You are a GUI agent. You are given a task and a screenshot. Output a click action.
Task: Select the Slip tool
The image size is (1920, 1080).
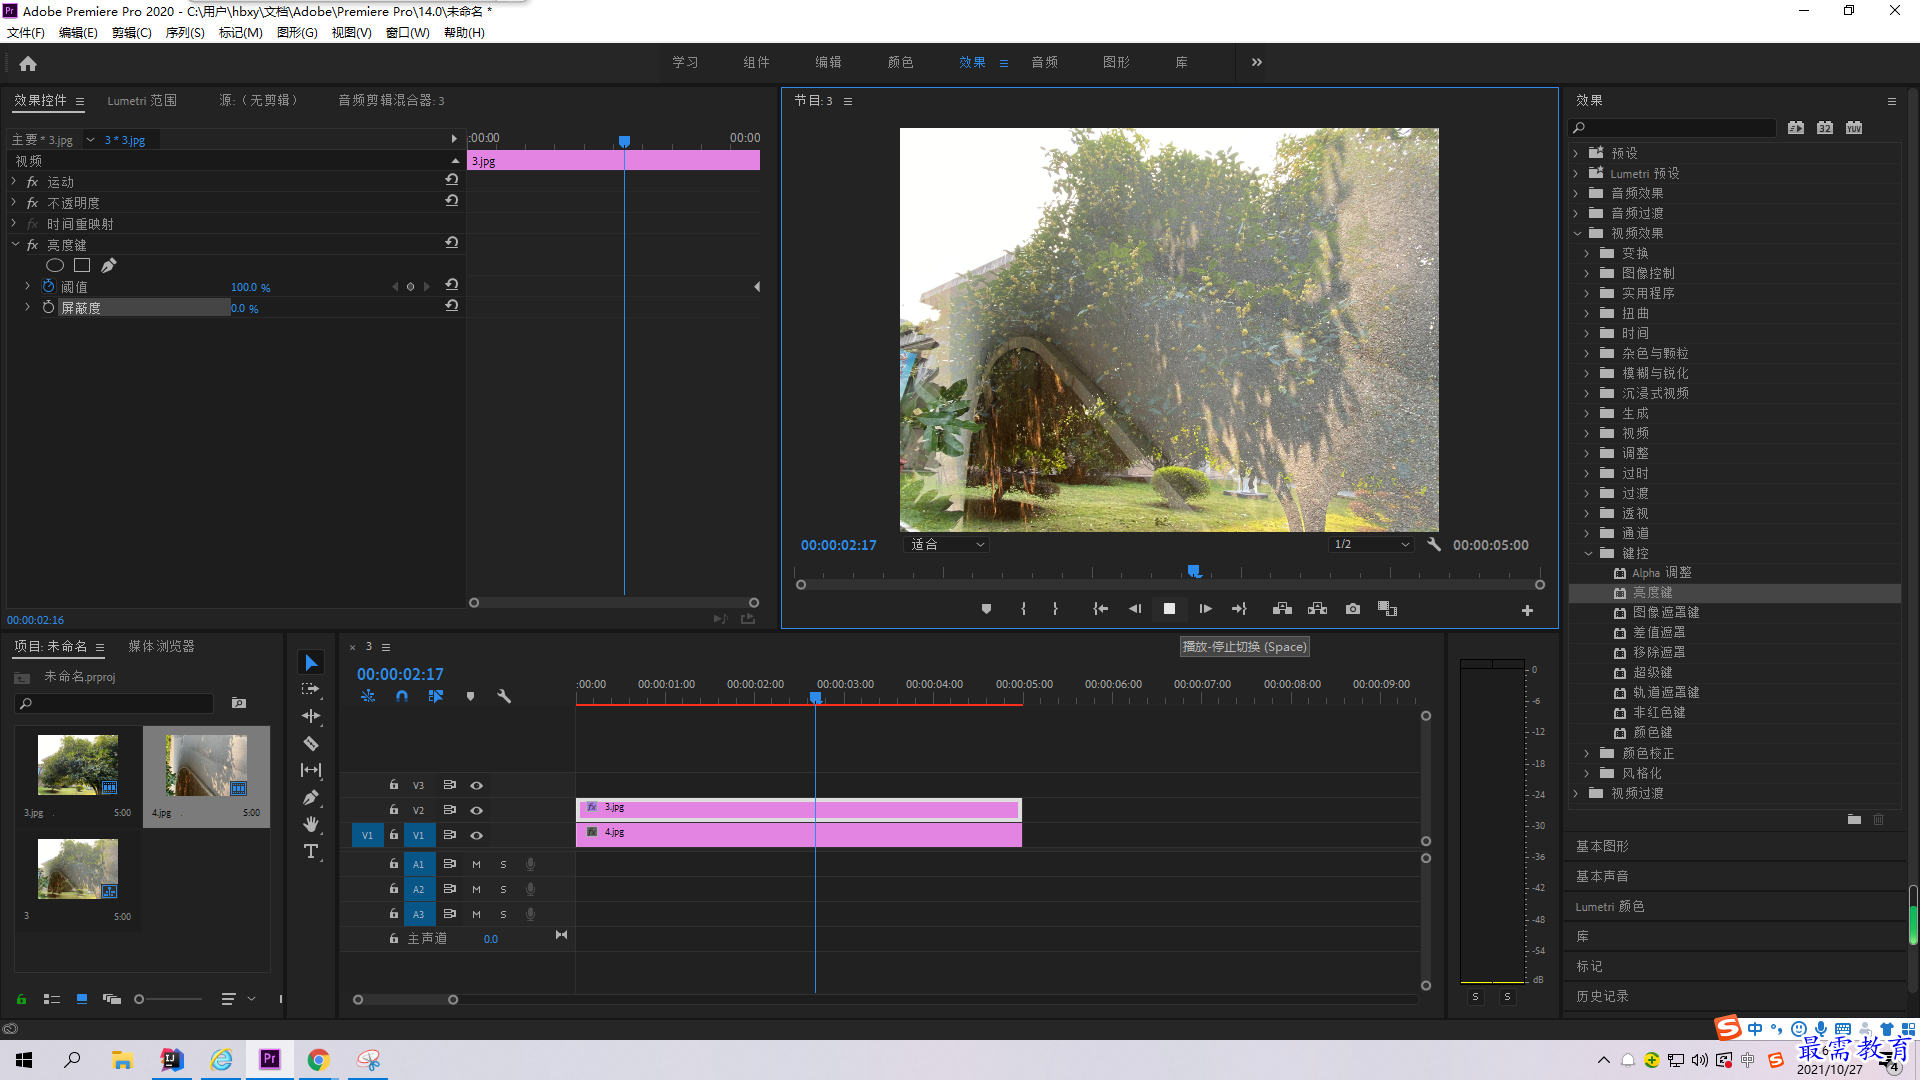click(311, 770)
